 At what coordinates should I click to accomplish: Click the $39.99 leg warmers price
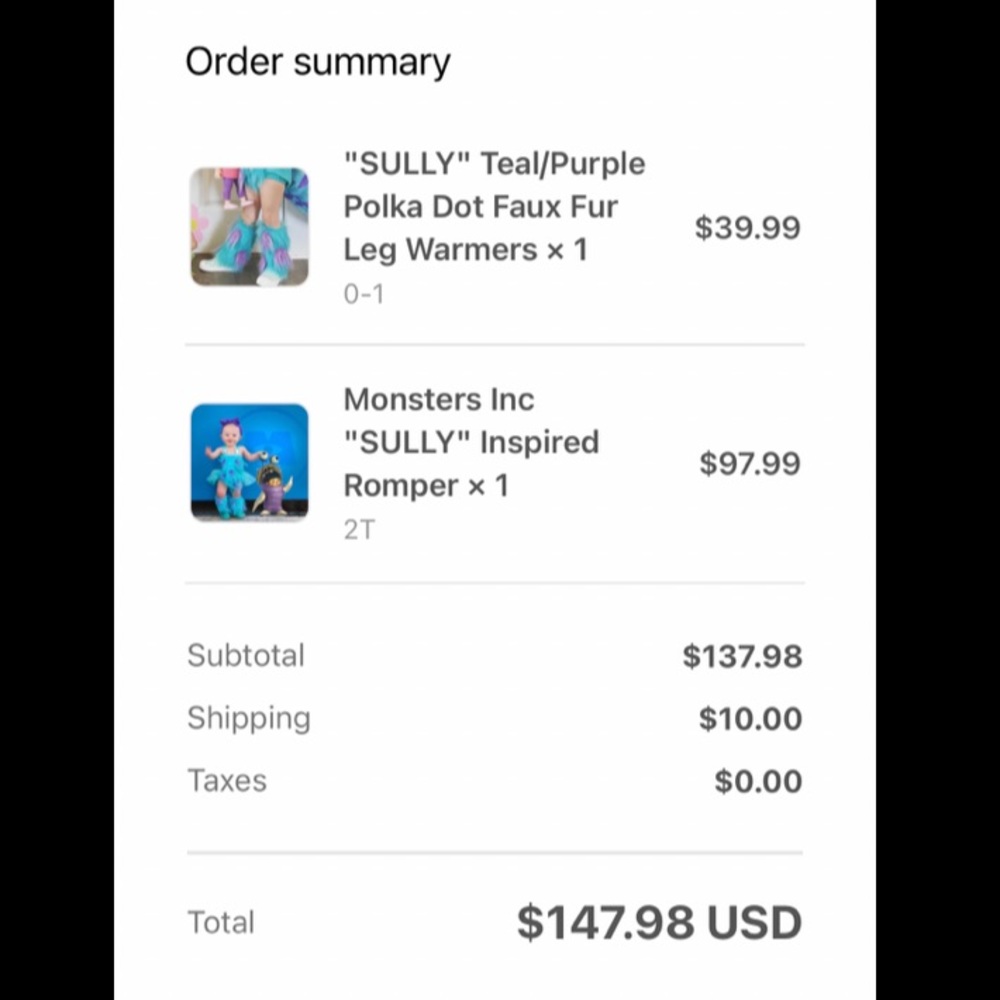pyautogui.click(x=748, y=228)
